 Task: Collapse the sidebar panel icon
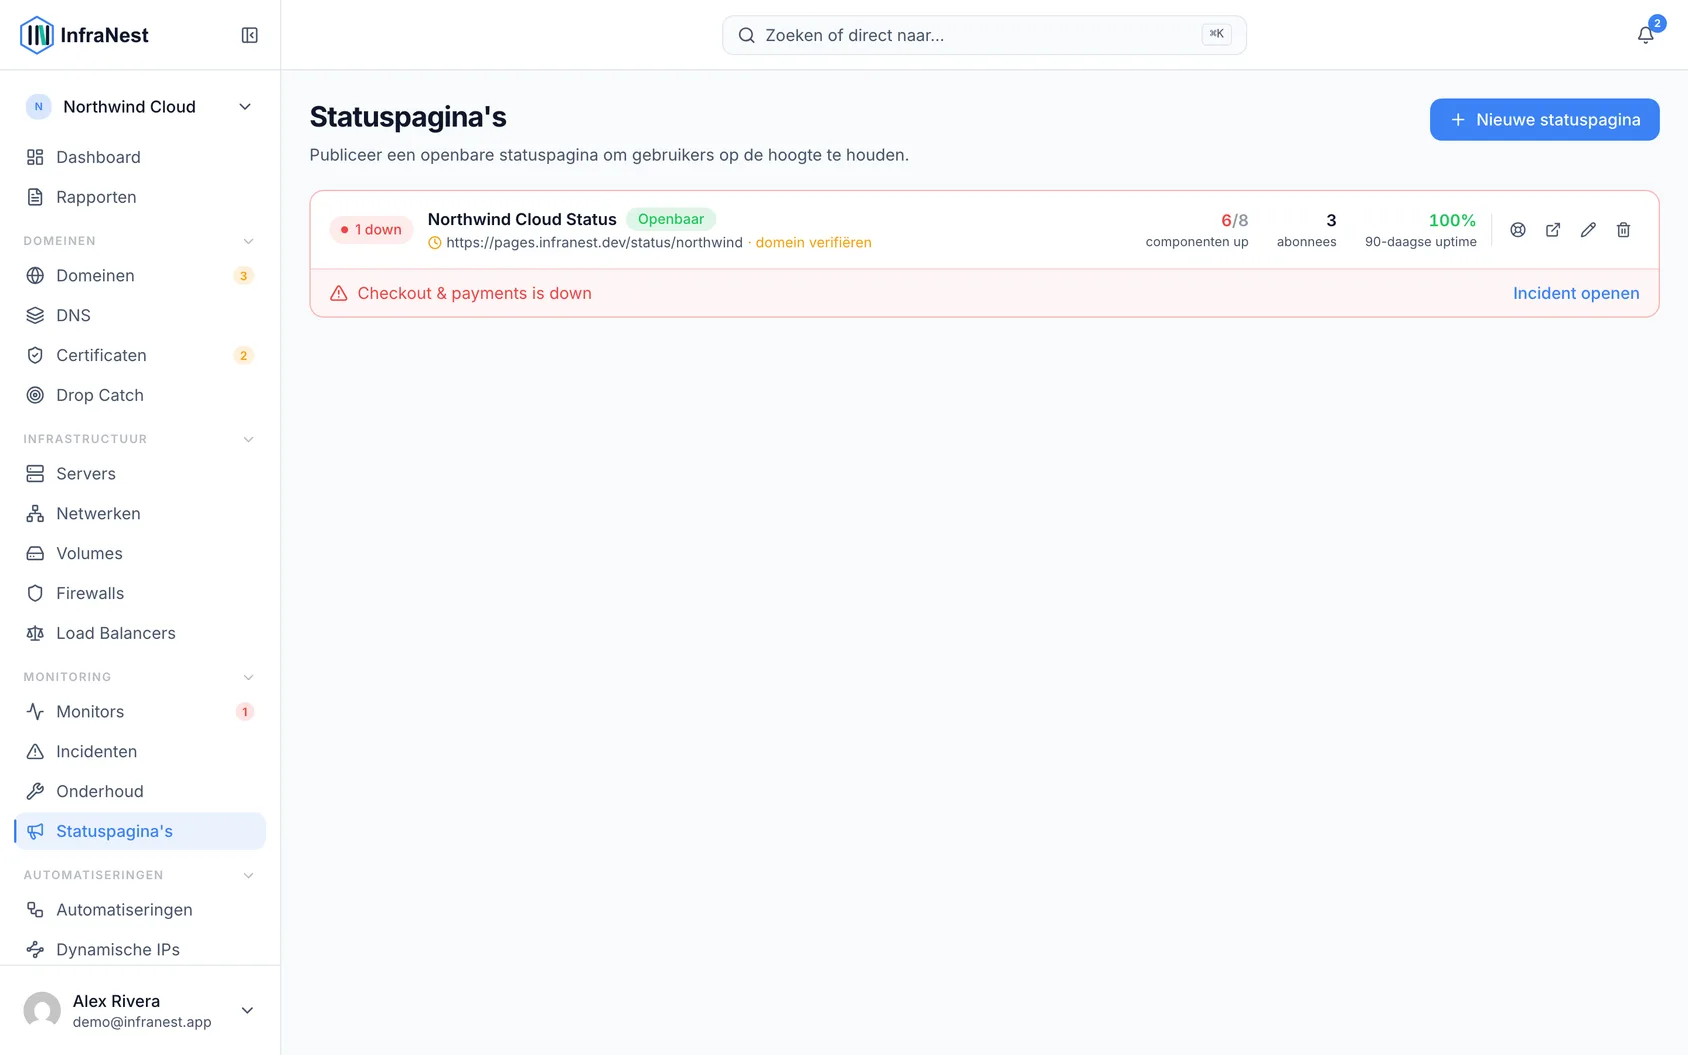[x=250, y=35]
